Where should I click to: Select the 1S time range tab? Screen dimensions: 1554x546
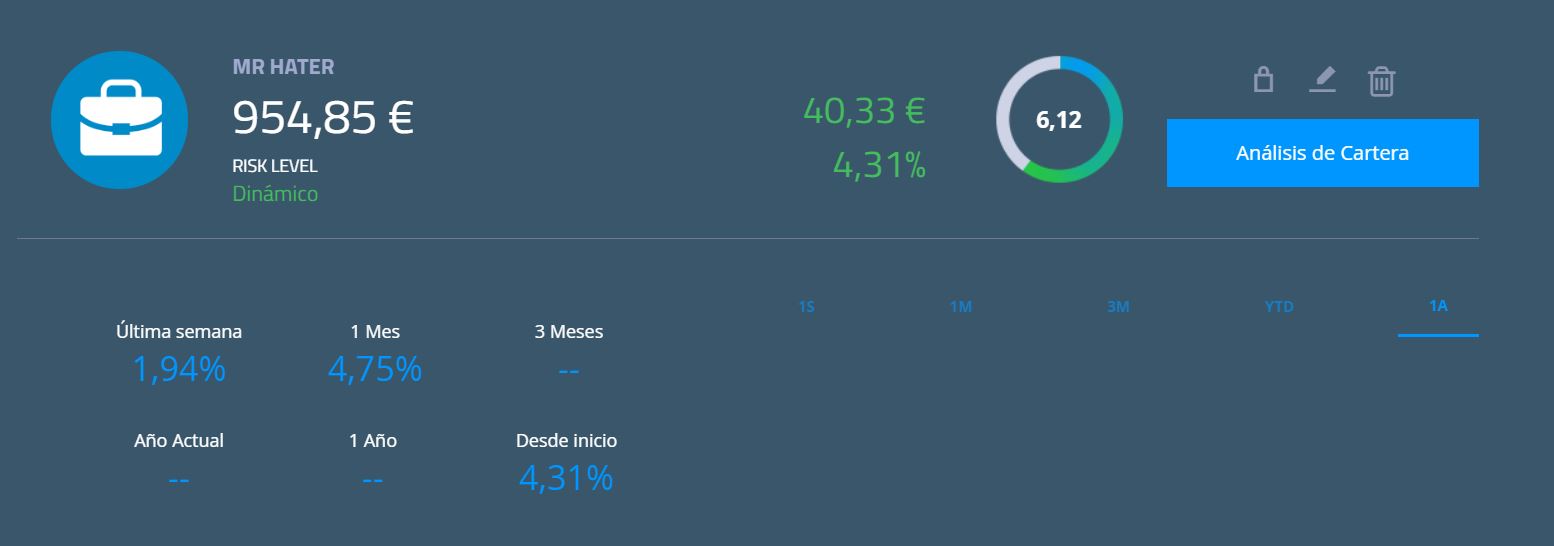click(x=807, y=307)
